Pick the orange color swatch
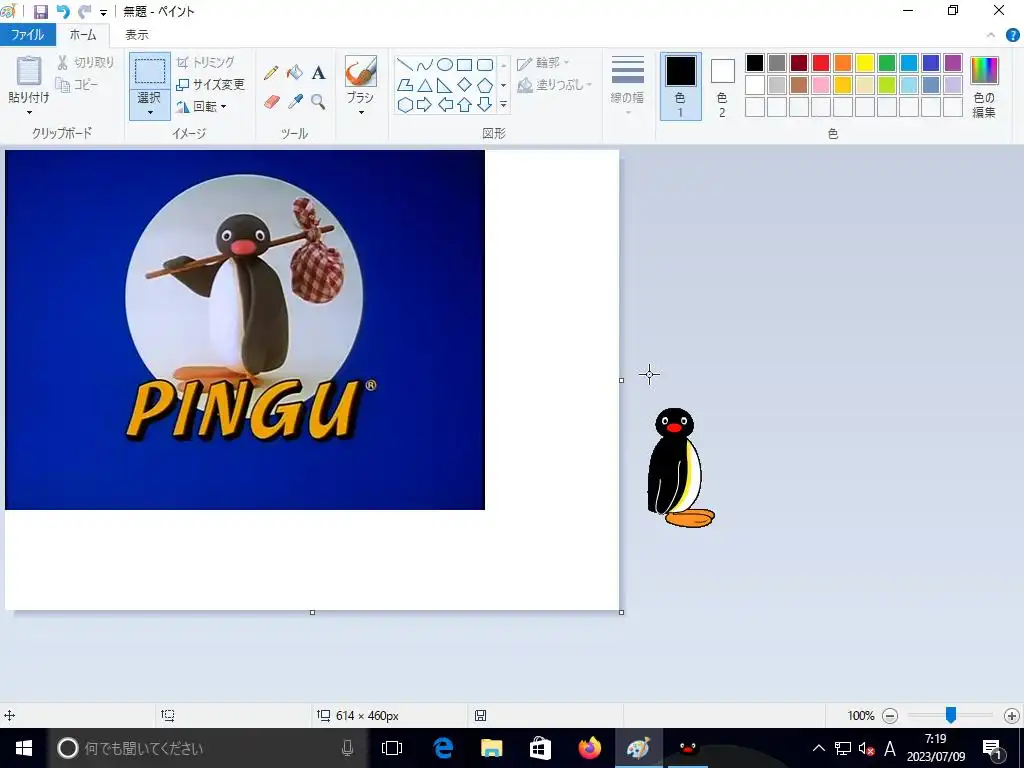The image size is (1024, 768). [x=843, y=63]
